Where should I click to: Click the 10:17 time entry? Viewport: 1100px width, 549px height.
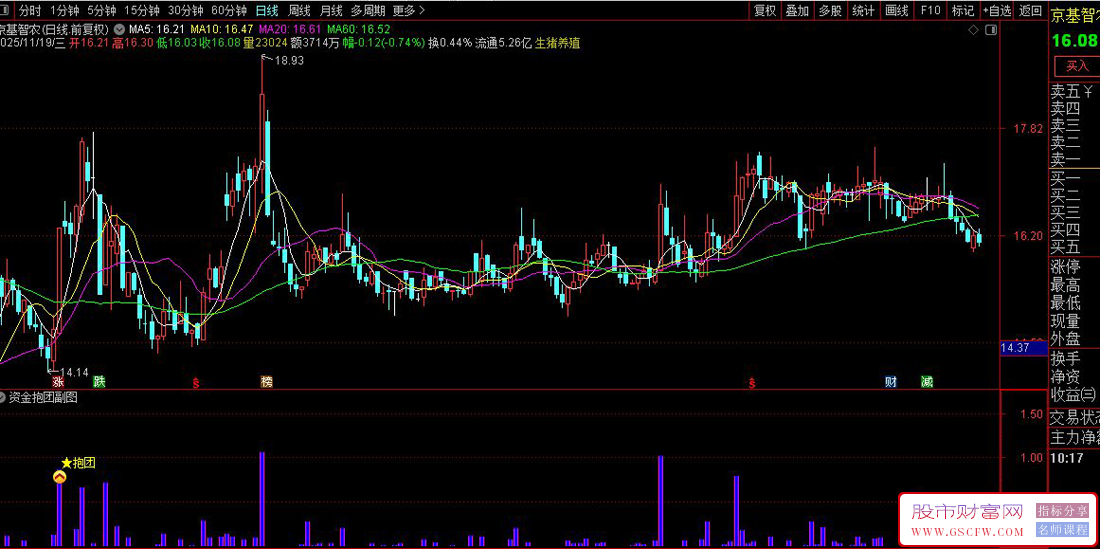click(1065, 457)
